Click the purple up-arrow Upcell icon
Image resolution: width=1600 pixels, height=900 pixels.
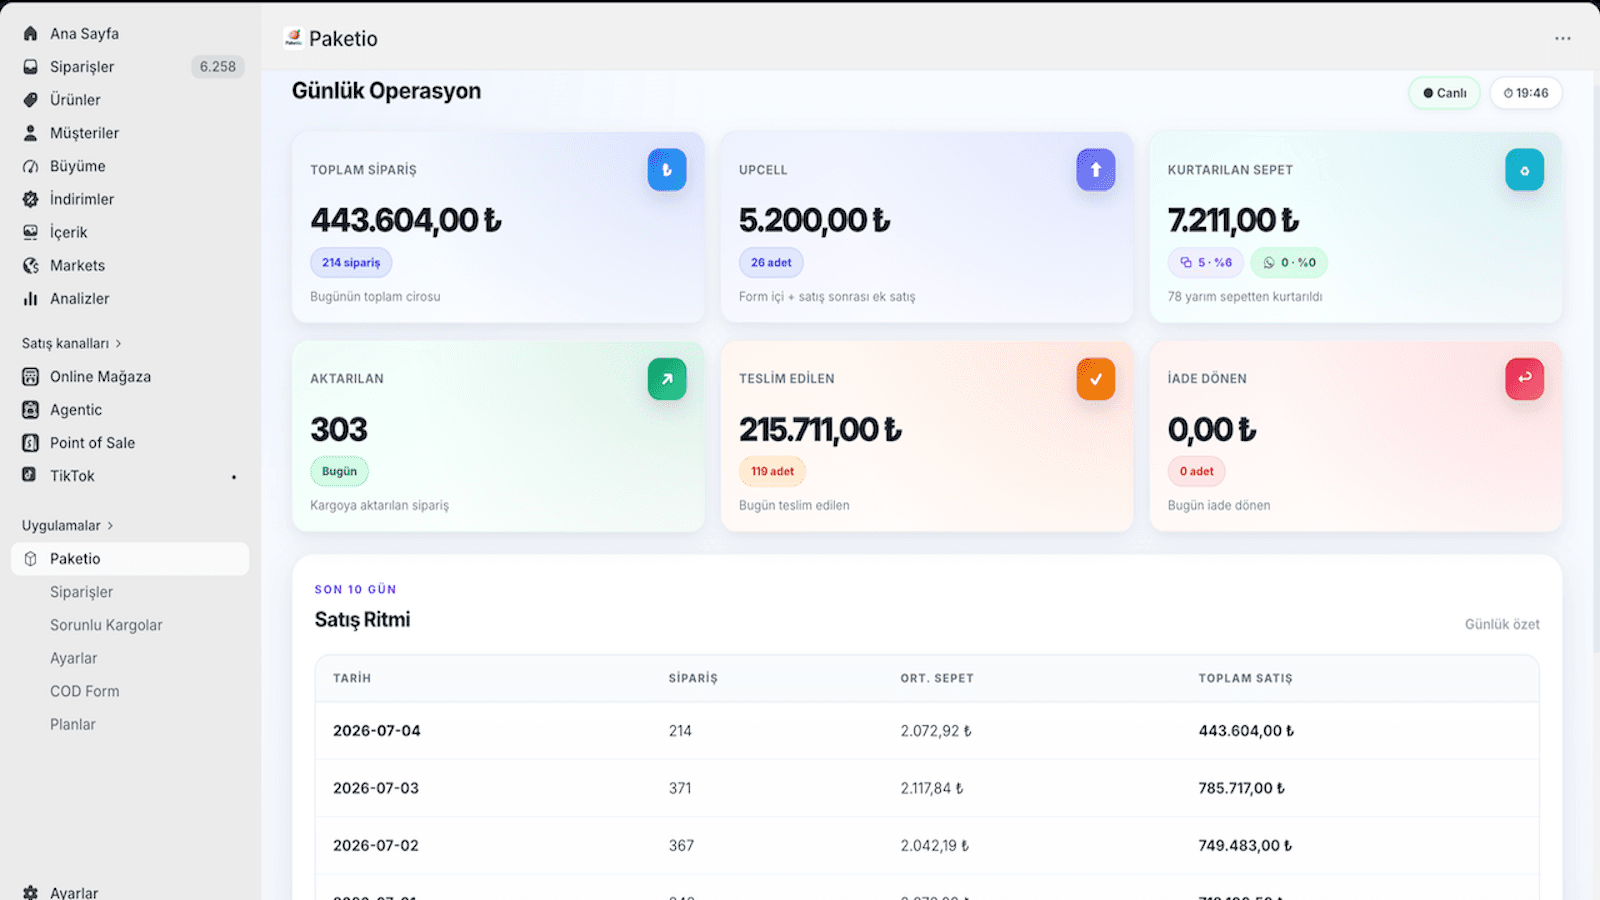point(1096,170)
